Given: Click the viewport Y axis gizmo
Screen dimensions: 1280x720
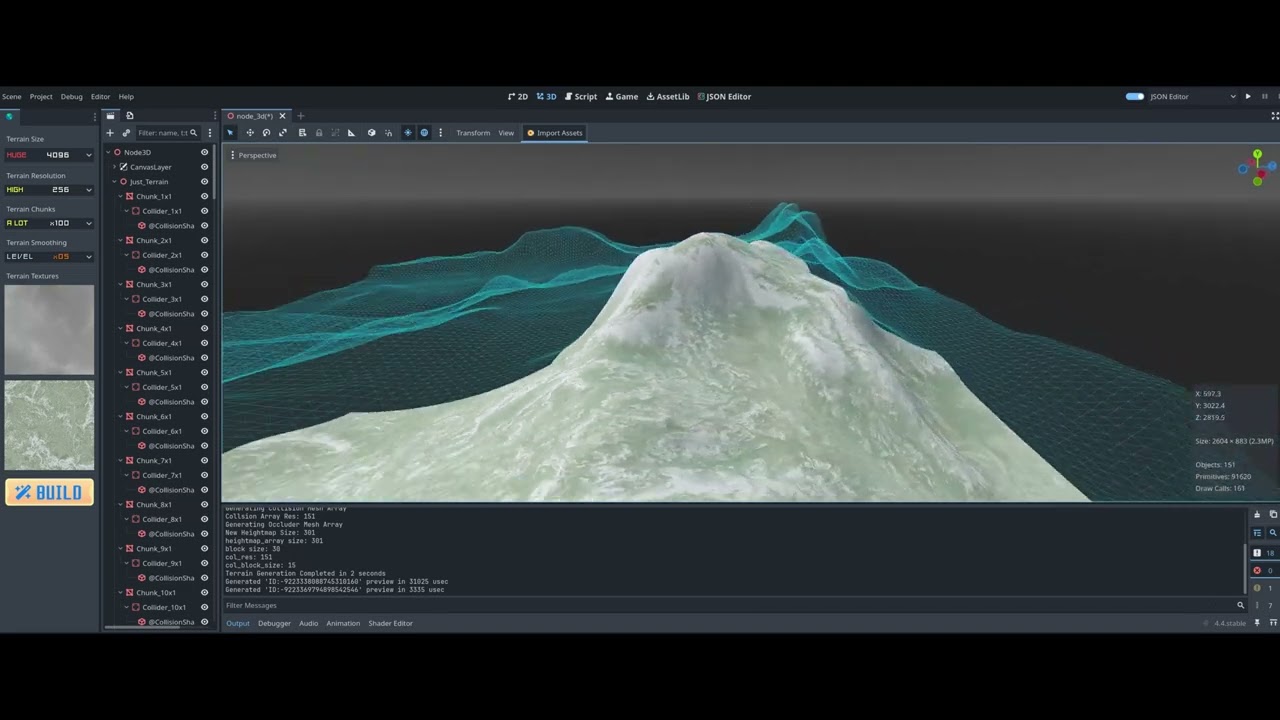Looking at the screenshot, I should tap(1257, 155).
